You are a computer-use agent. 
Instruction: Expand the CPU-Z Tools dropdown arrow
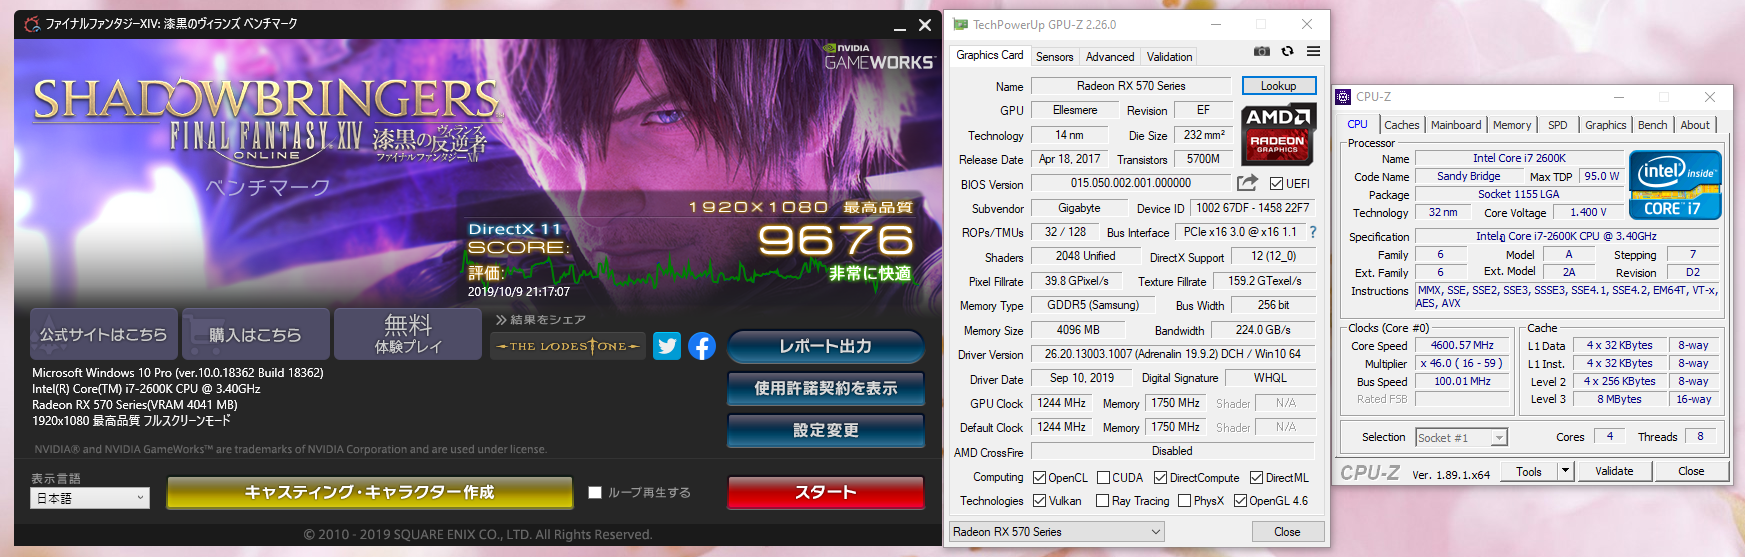[1566, 471]
